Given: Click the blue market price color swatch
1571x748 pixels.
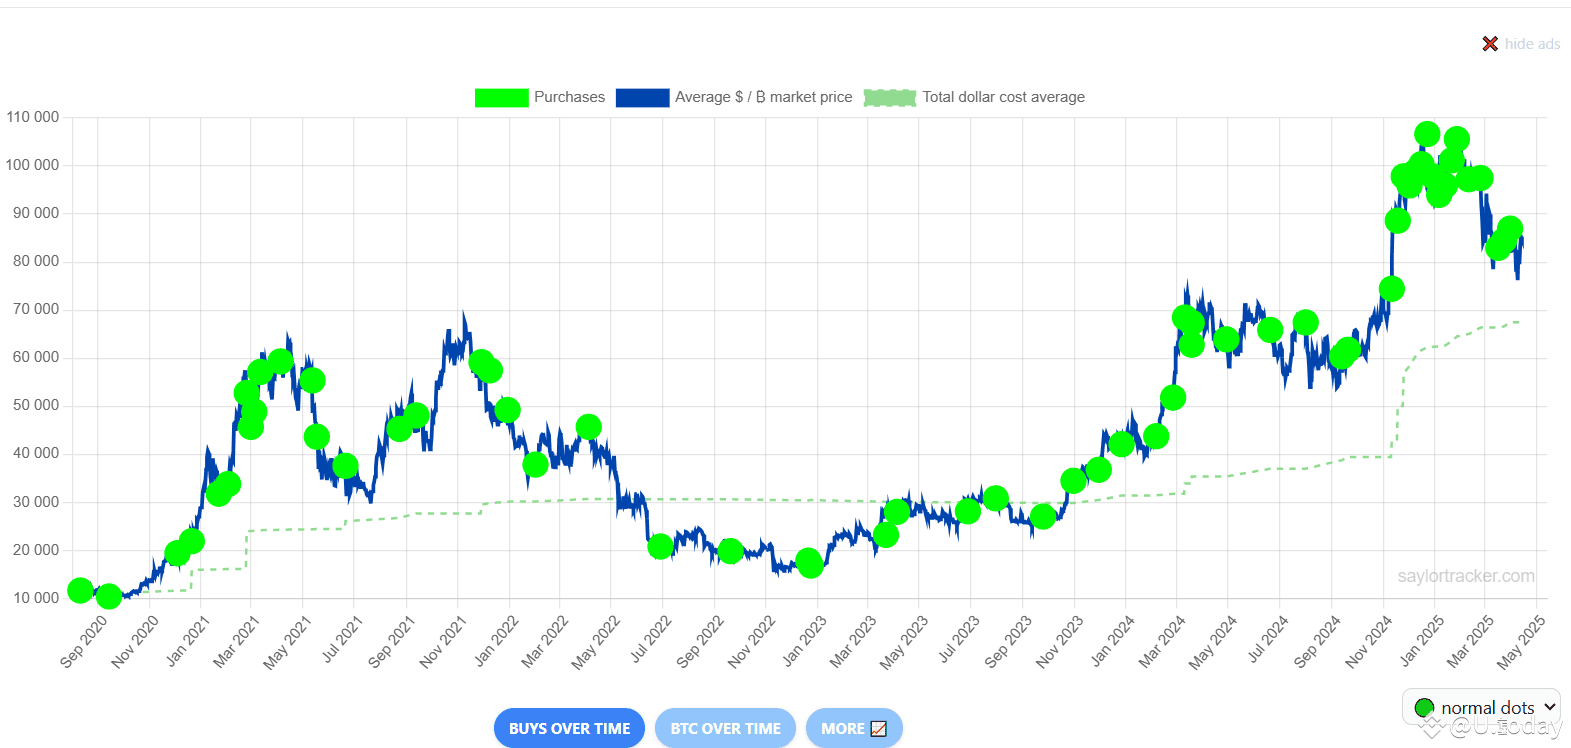Looking at the screenshot, I should [642, 97].
